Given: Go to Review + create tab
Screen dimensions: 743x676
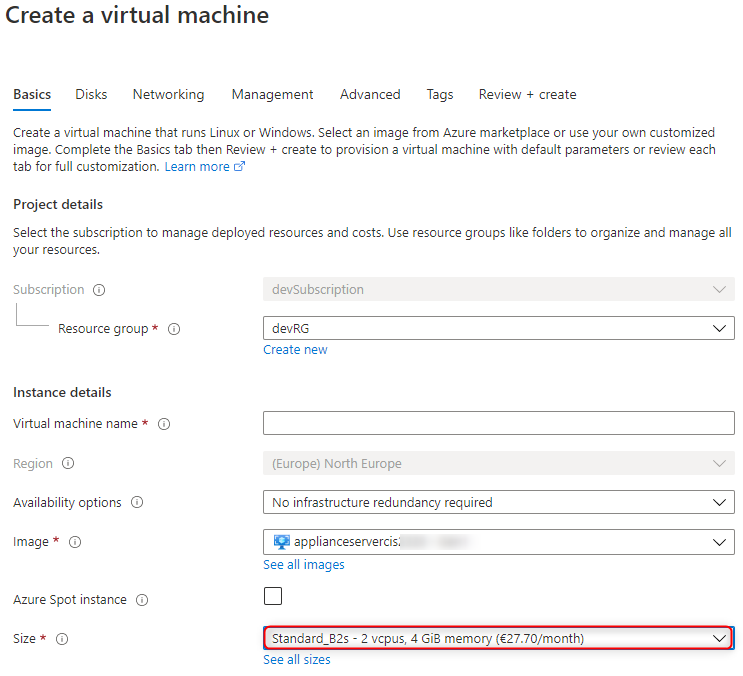Looking at the screenshot, I should [527, 94].
